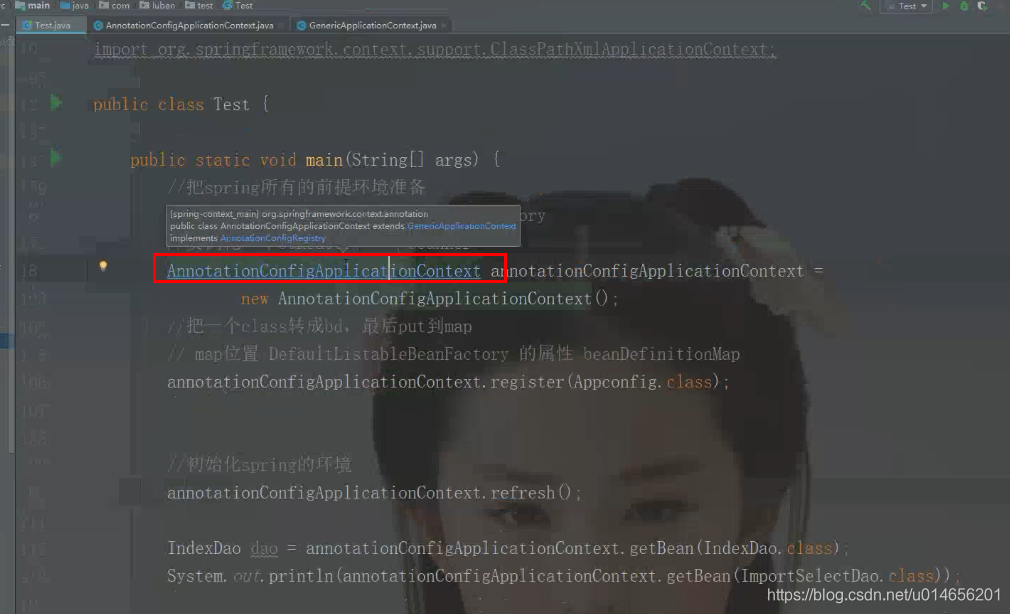This screenshot has height=614, width=1010.
Task: Open the GenericApplicationContext.java tab
Action: tap(372, 25)
